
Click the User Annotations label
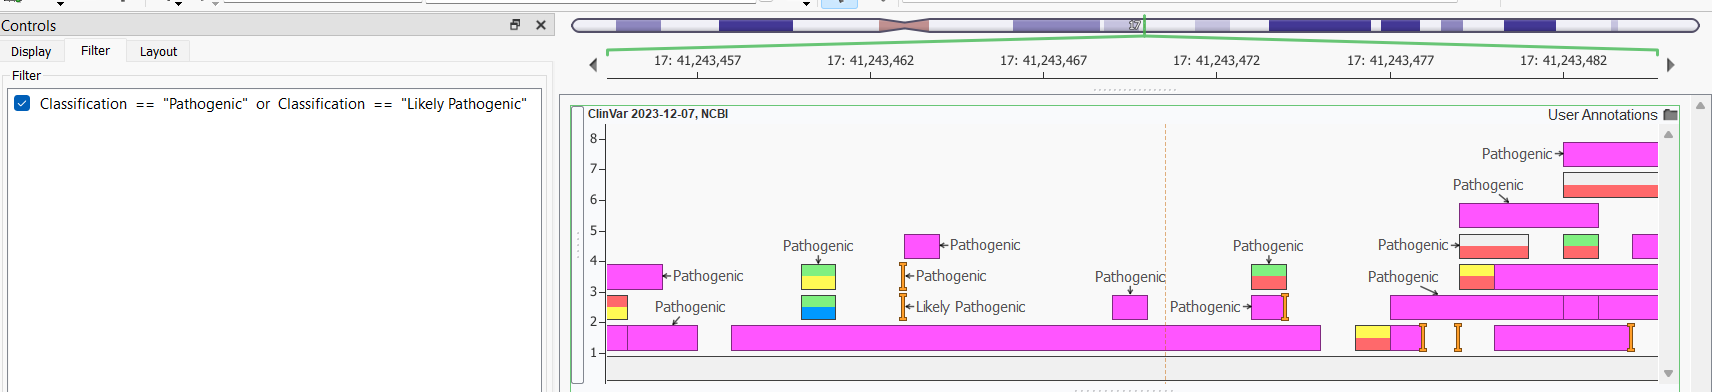coord(1602,115)
